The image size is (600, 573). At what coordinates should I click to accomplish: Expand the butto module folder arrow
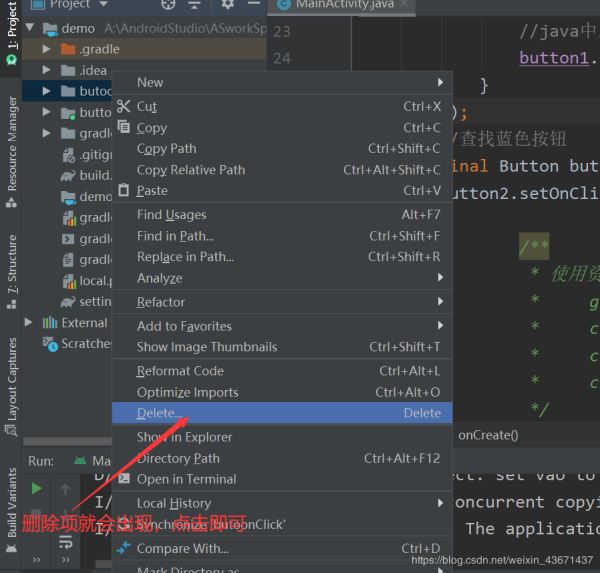point(46,112)
